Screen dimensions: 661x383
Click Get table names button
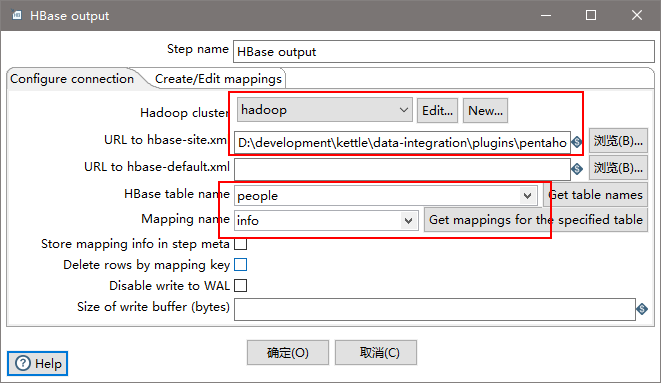pos(596,195)
